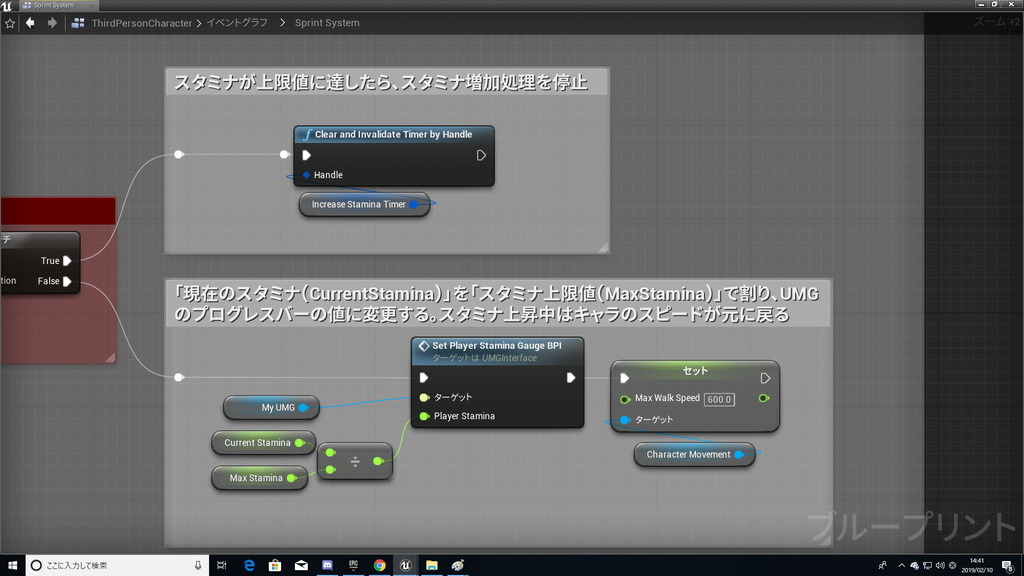1024x576 pixels.
Task: Select the Sprint System window tab
Action: coord(57,5)
